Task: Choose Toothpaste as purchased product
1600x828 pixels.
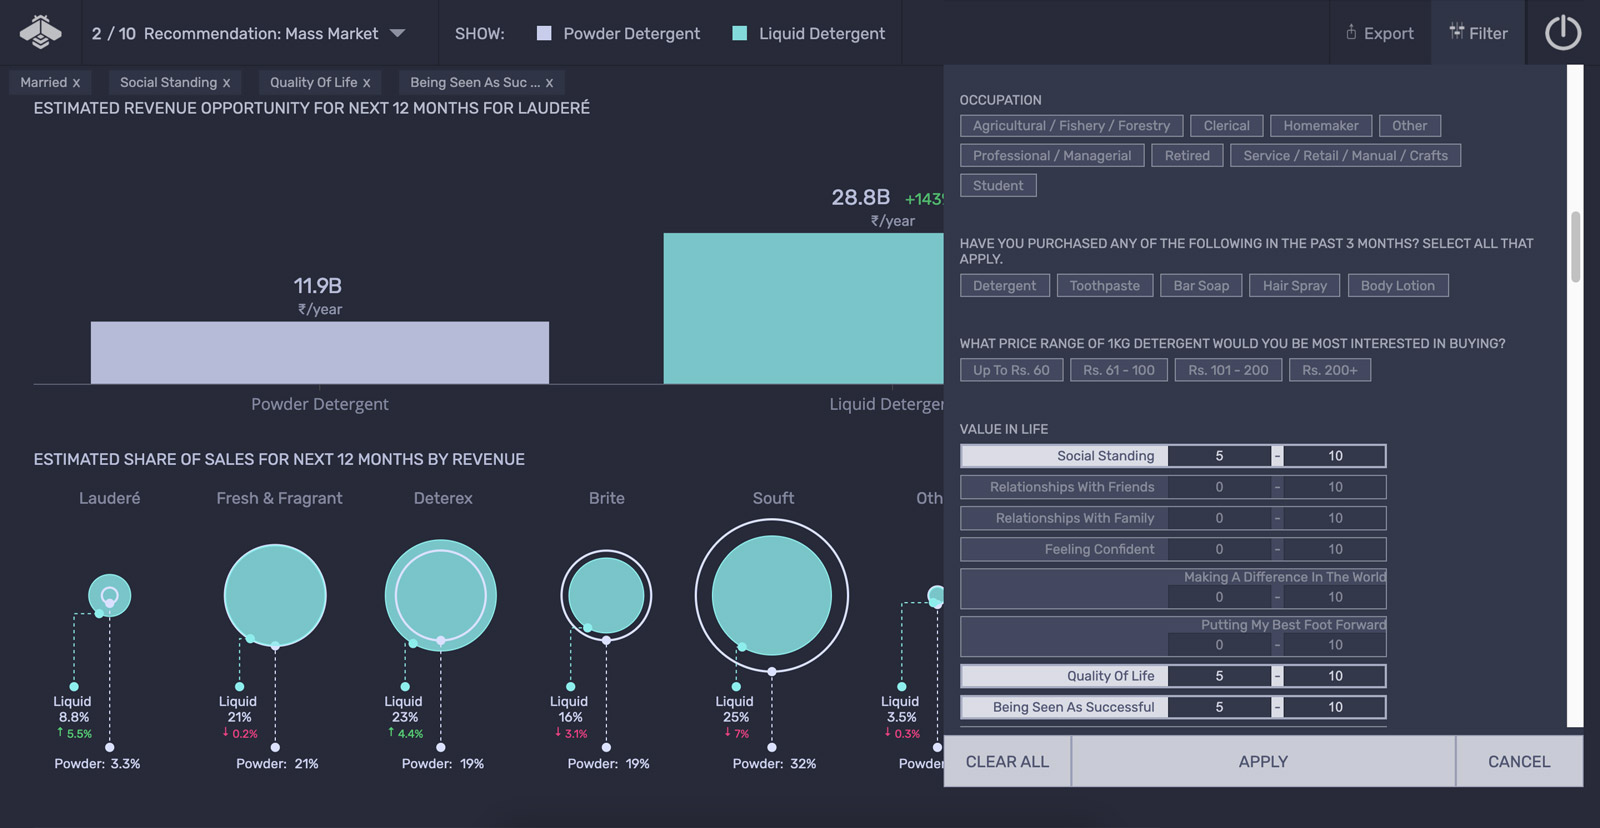Action: tap(1104, 285)
